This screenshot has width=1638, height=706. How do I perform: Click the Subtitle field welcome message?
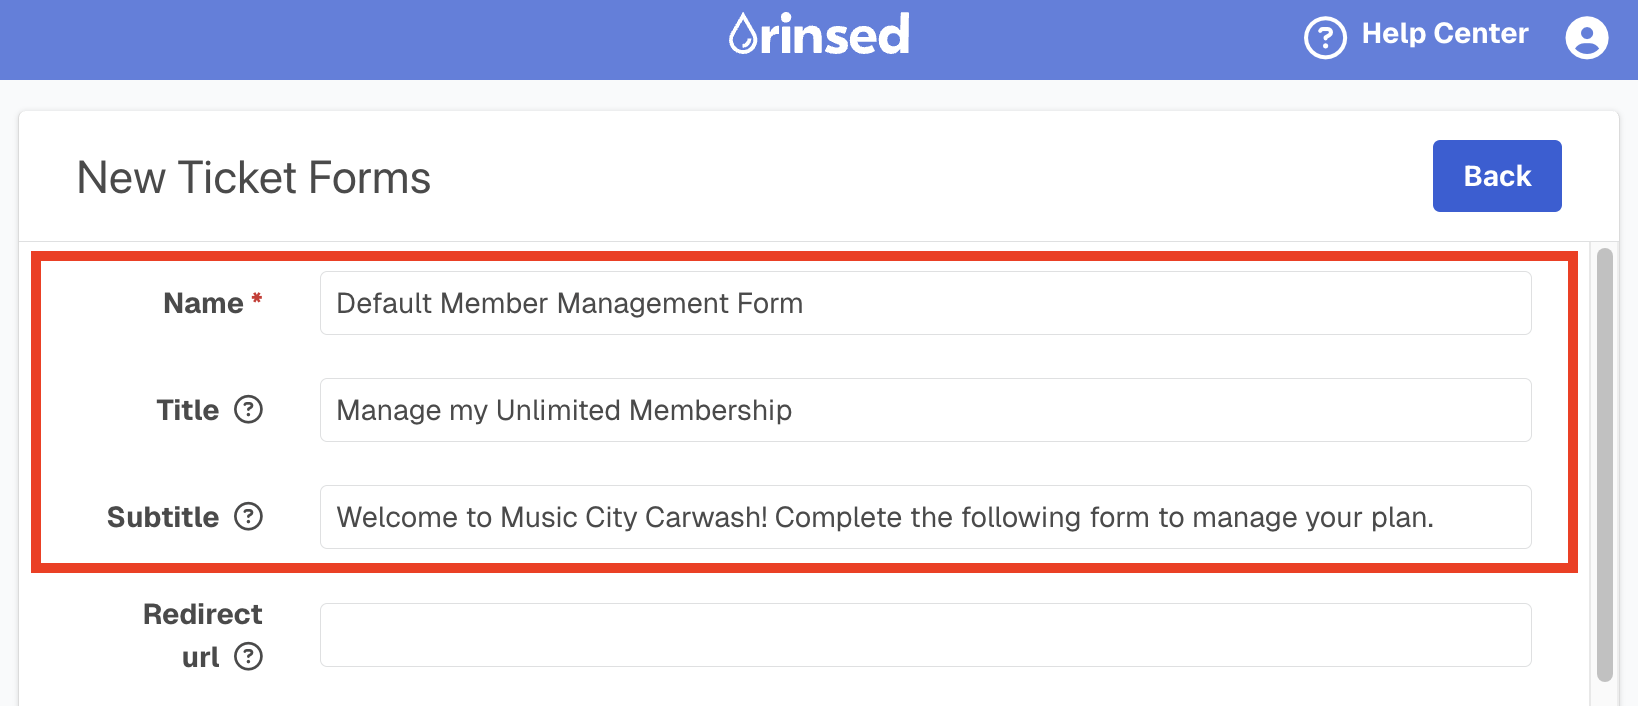click(925, 517)
